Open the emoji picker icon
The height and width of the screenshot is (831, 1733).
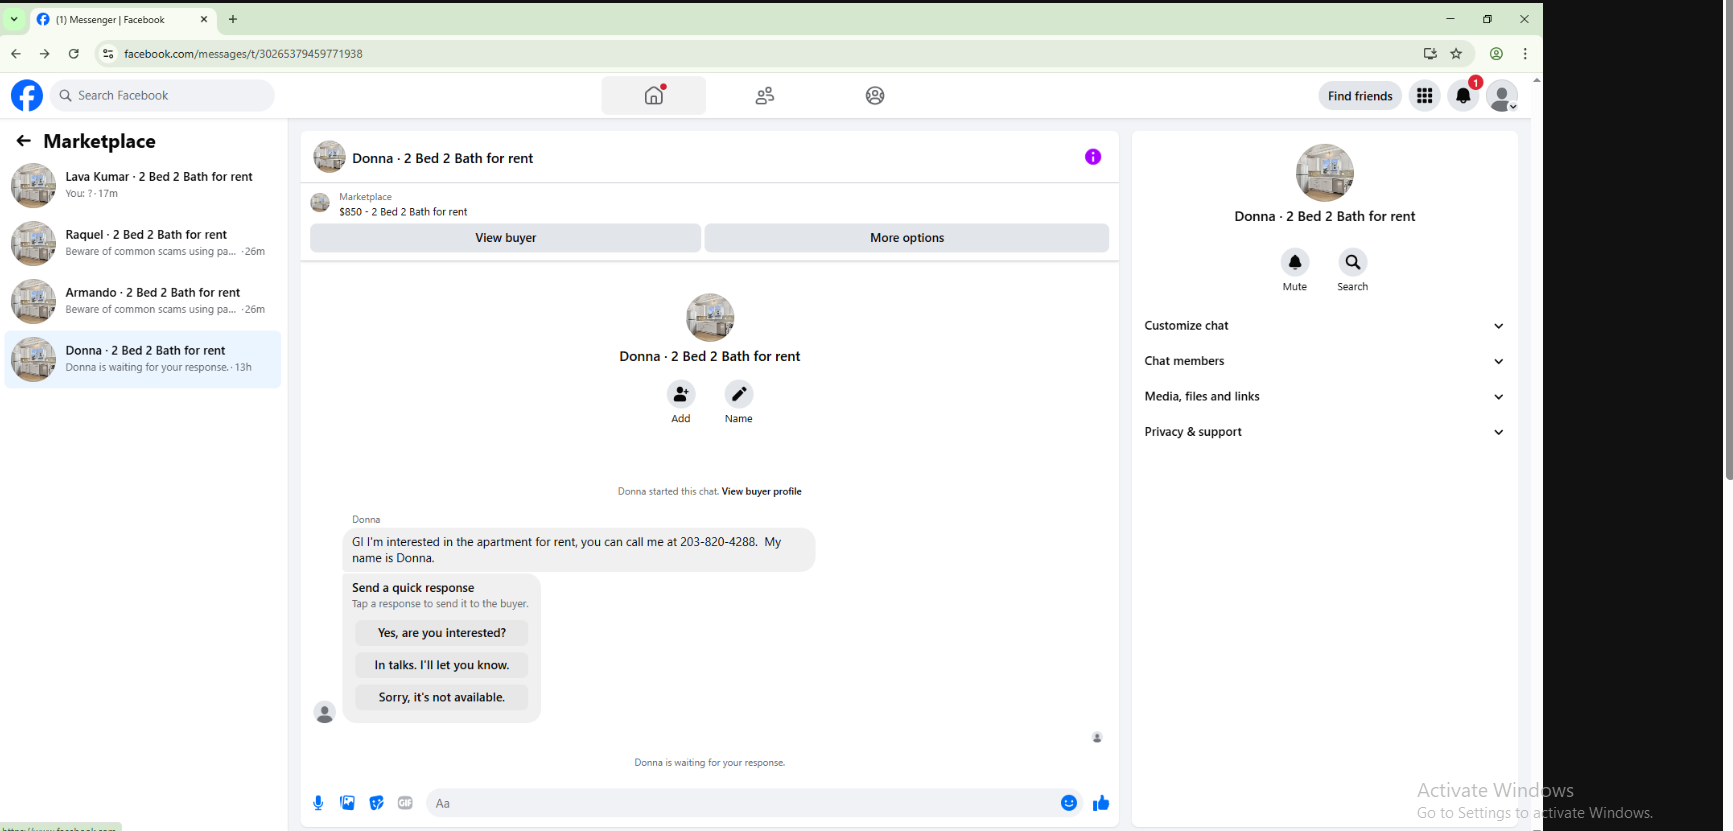tap(1069, 803)
